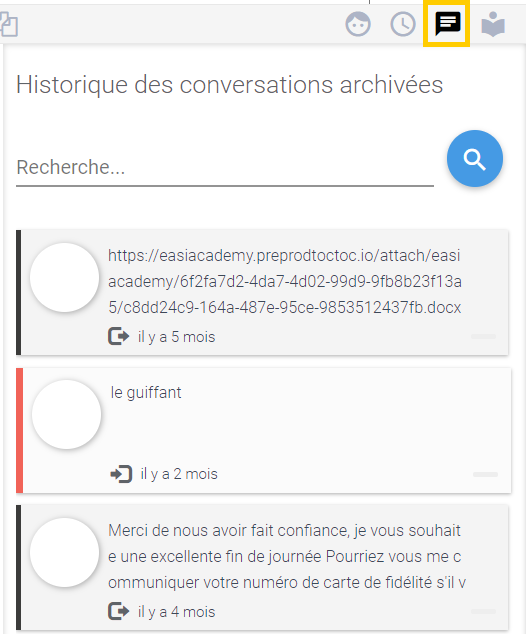This screenshot has height=634, width=526.
Task: Click outgoing arrow icon on 4 mois conversation
Action: tap(118, 611)
